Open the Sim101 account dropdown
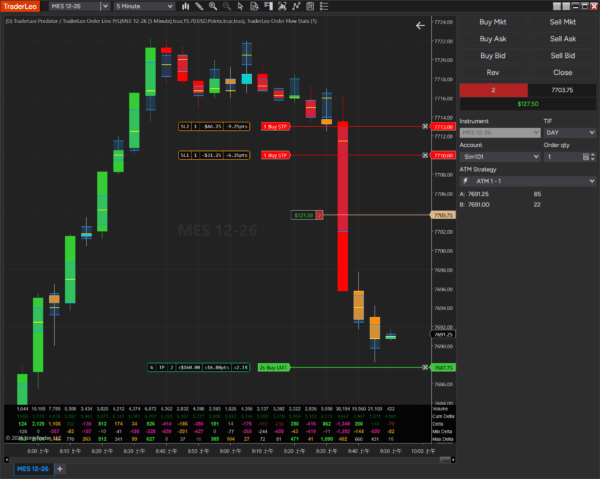The width and height of the screenshot is (600, 479). click(500, 156)
